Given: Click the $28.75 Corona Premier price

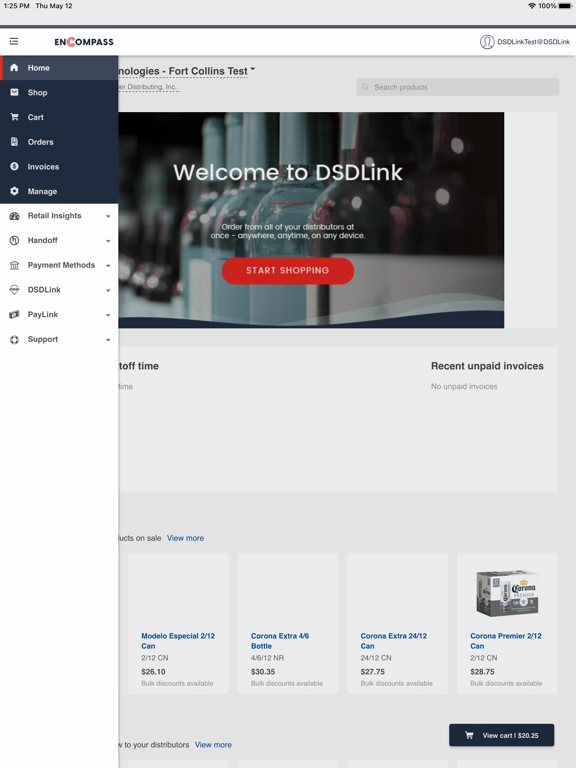Looking at the screenshot, I should click(482, 672).
